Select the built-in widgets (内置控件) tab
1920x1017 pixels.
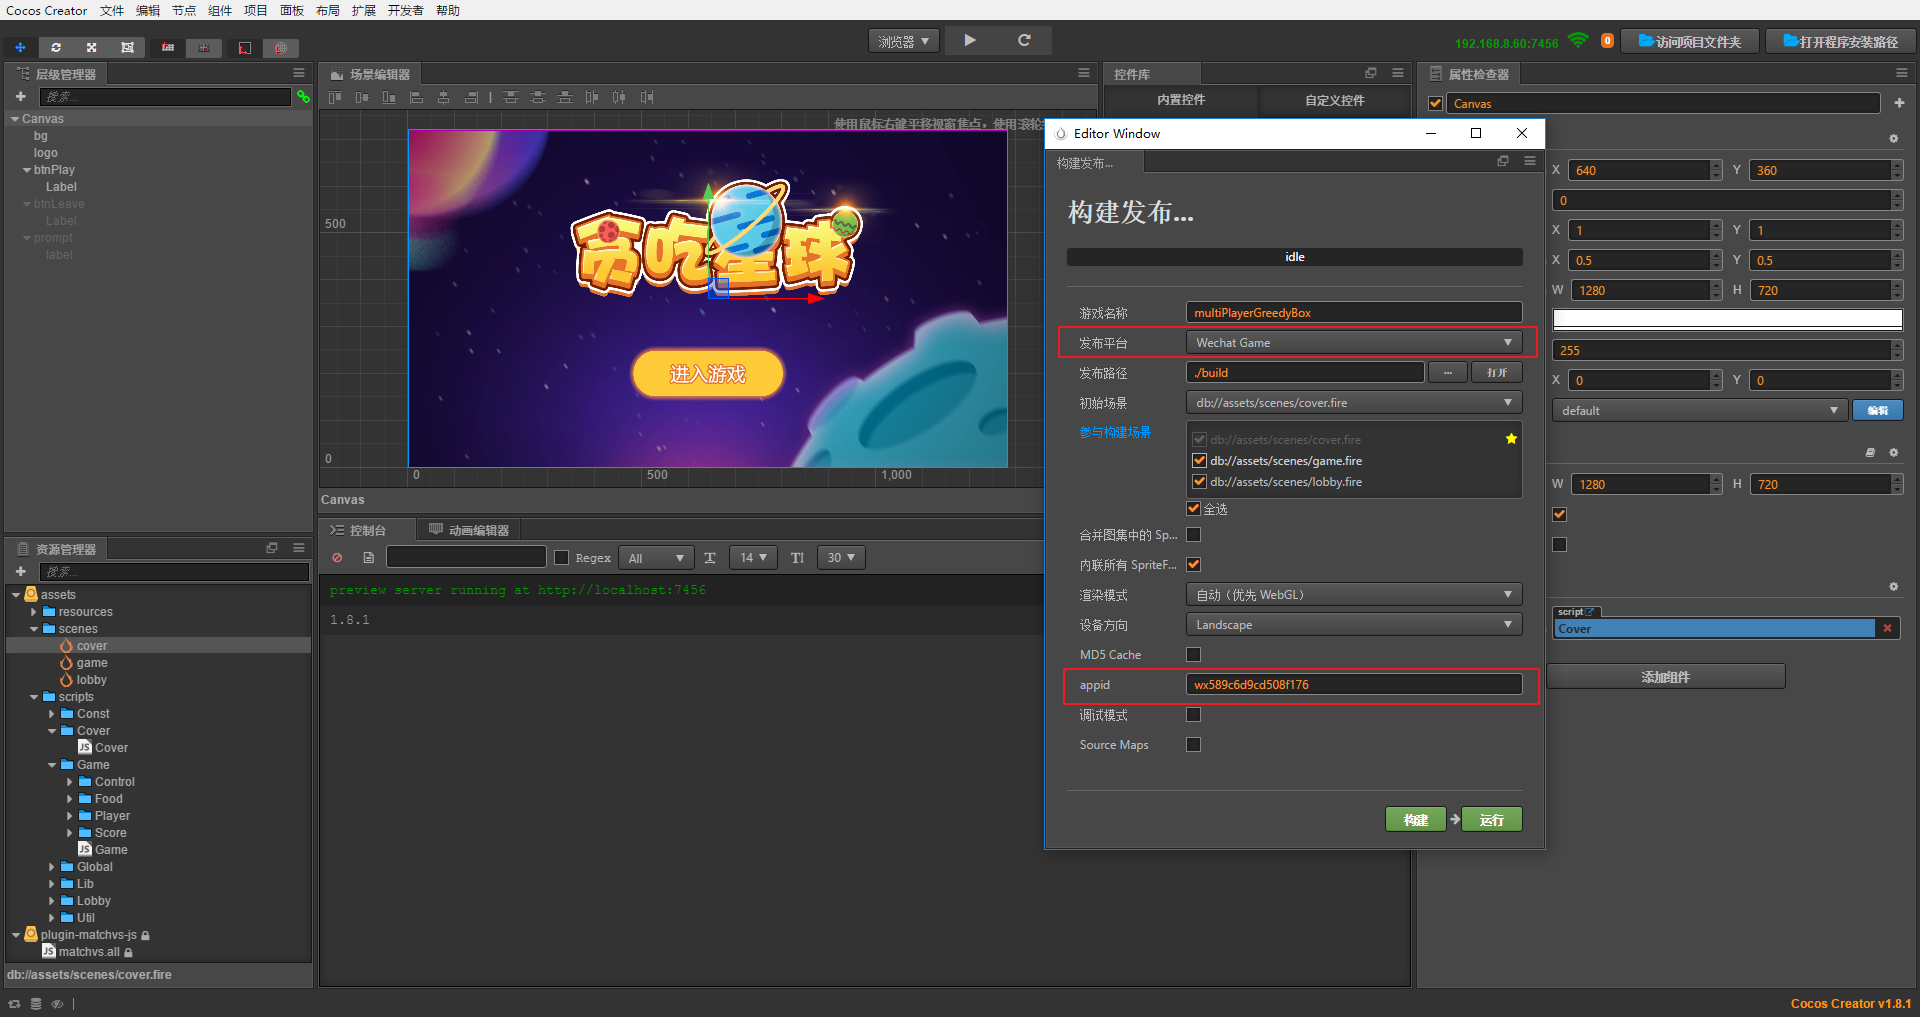[1181, 100]
